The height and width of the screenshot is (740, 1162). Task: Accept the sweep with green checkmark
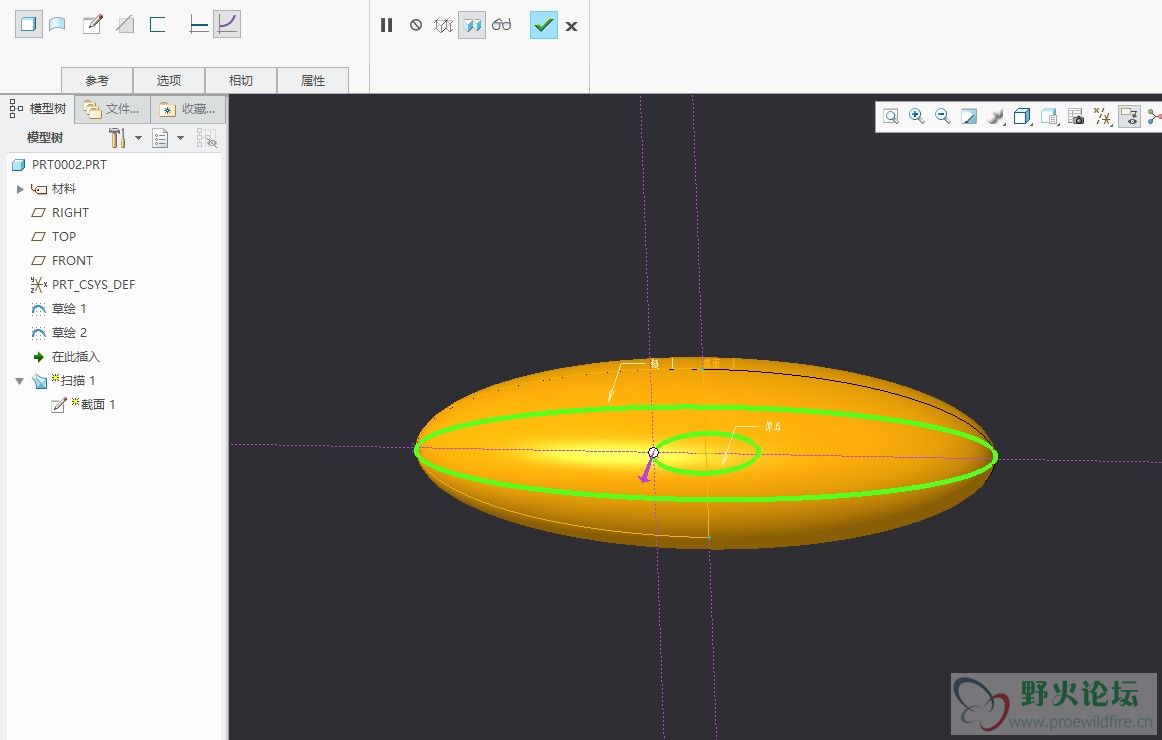[x=544, y=25]
